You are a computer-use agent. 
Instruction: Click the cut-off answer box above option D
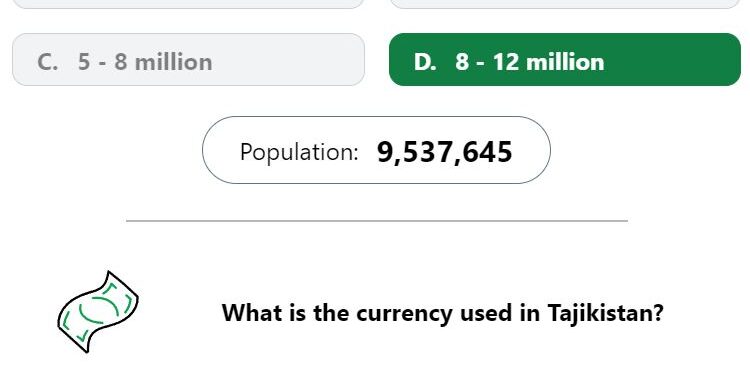pos(565,4)
